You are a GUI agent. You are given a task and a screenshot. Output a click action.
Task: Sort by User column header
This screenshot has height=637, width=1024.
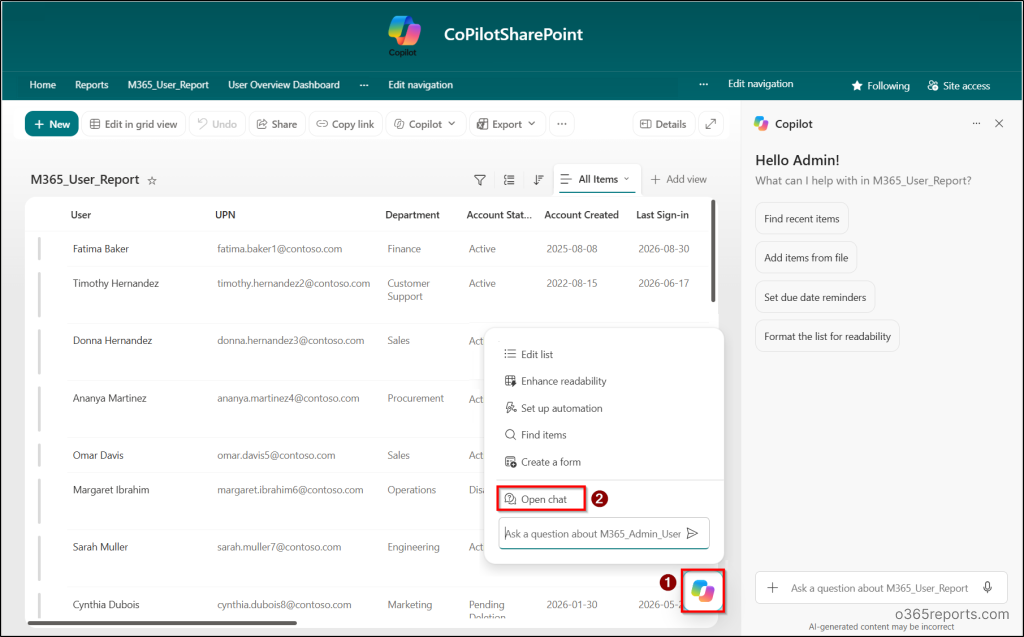(x=80, y=215)
